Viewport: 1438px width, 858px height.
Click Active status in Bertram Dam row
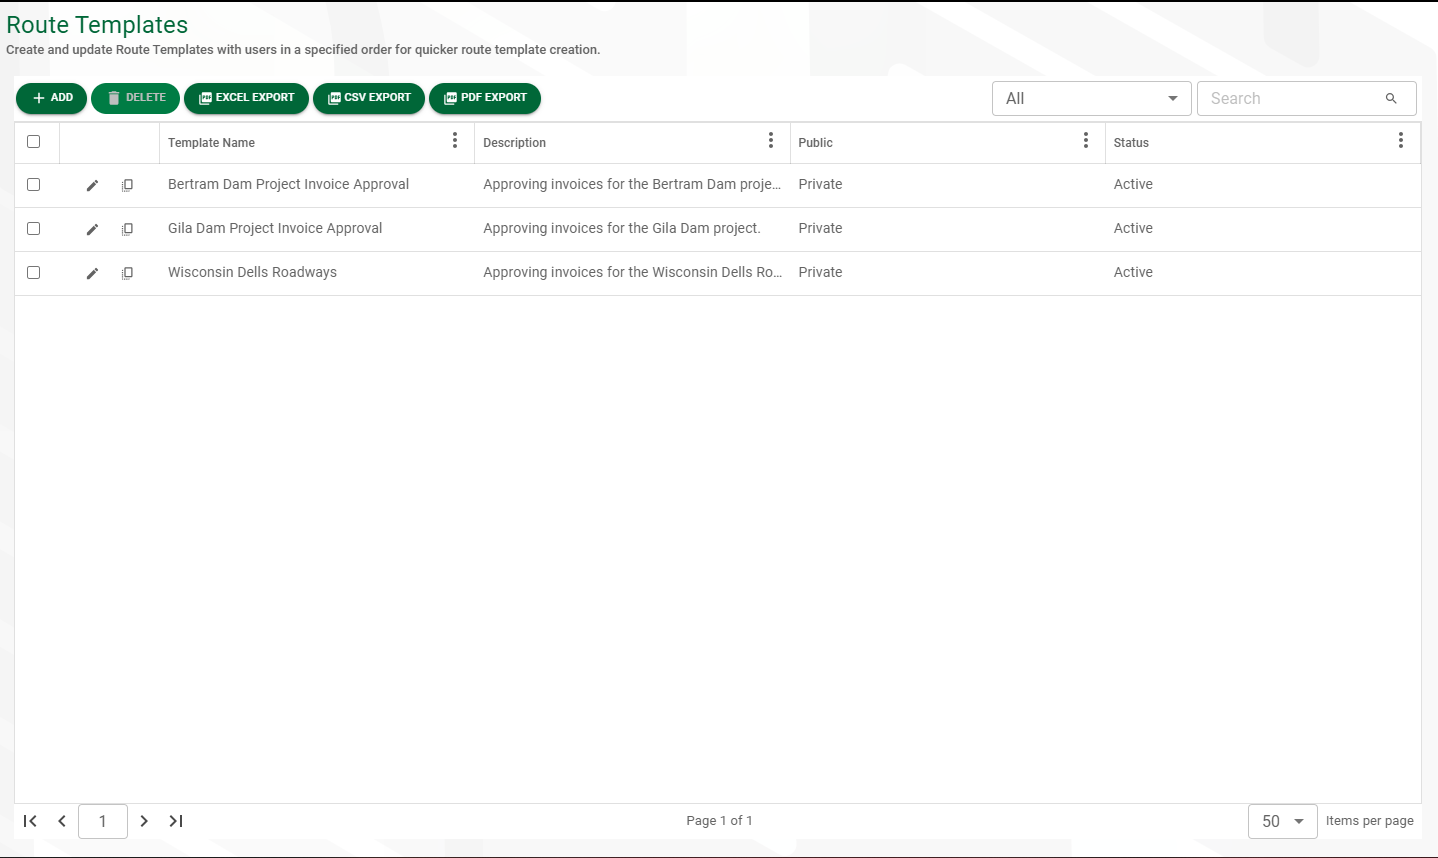tap(1133, 184)
